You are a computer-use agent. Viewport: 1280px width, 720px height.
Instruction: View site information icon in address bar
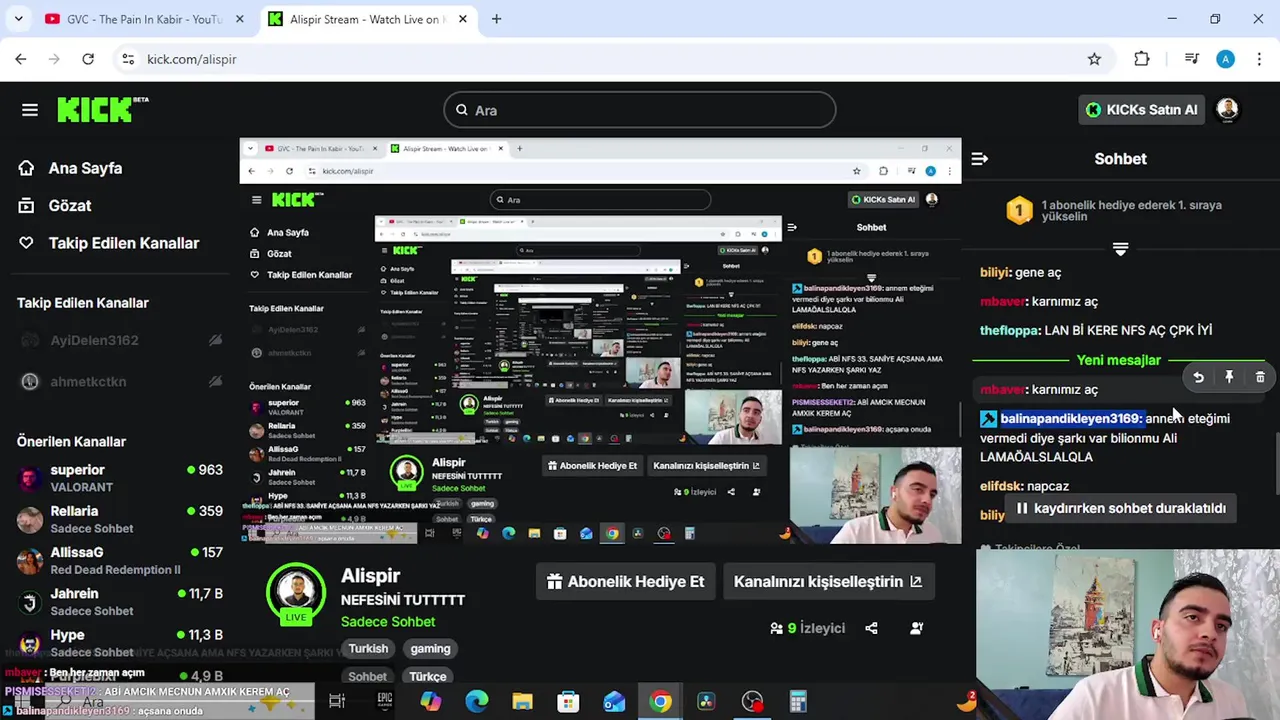(127, 59)
